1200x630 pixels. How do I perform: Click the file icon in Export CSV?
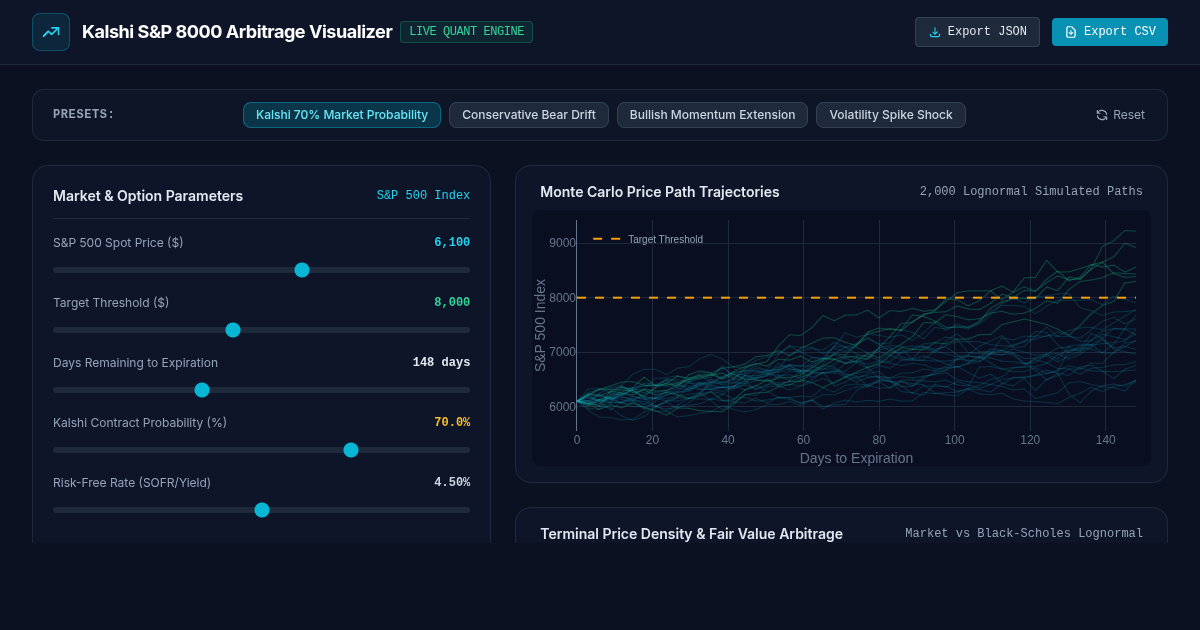tap(1071, 32)
